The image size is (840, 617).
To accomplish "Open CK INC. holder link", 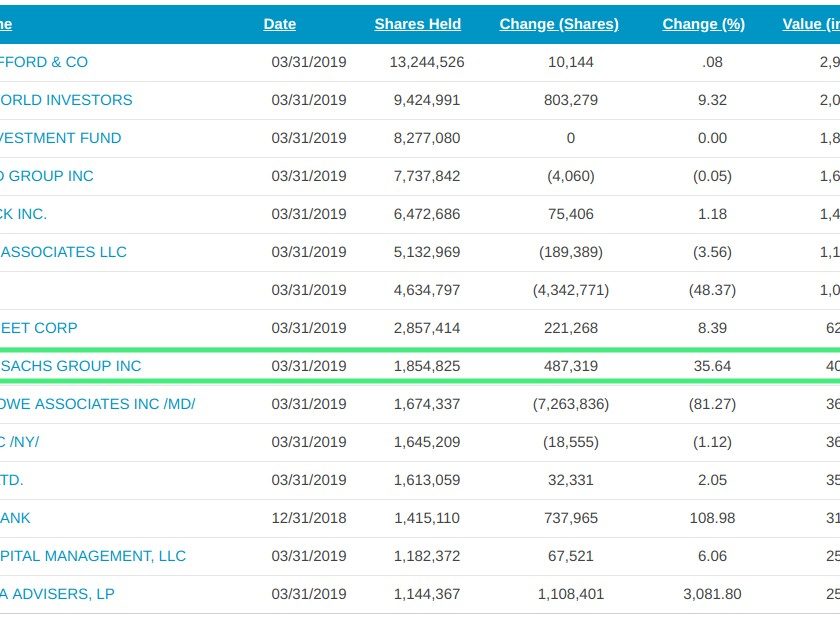I will 24,214.
